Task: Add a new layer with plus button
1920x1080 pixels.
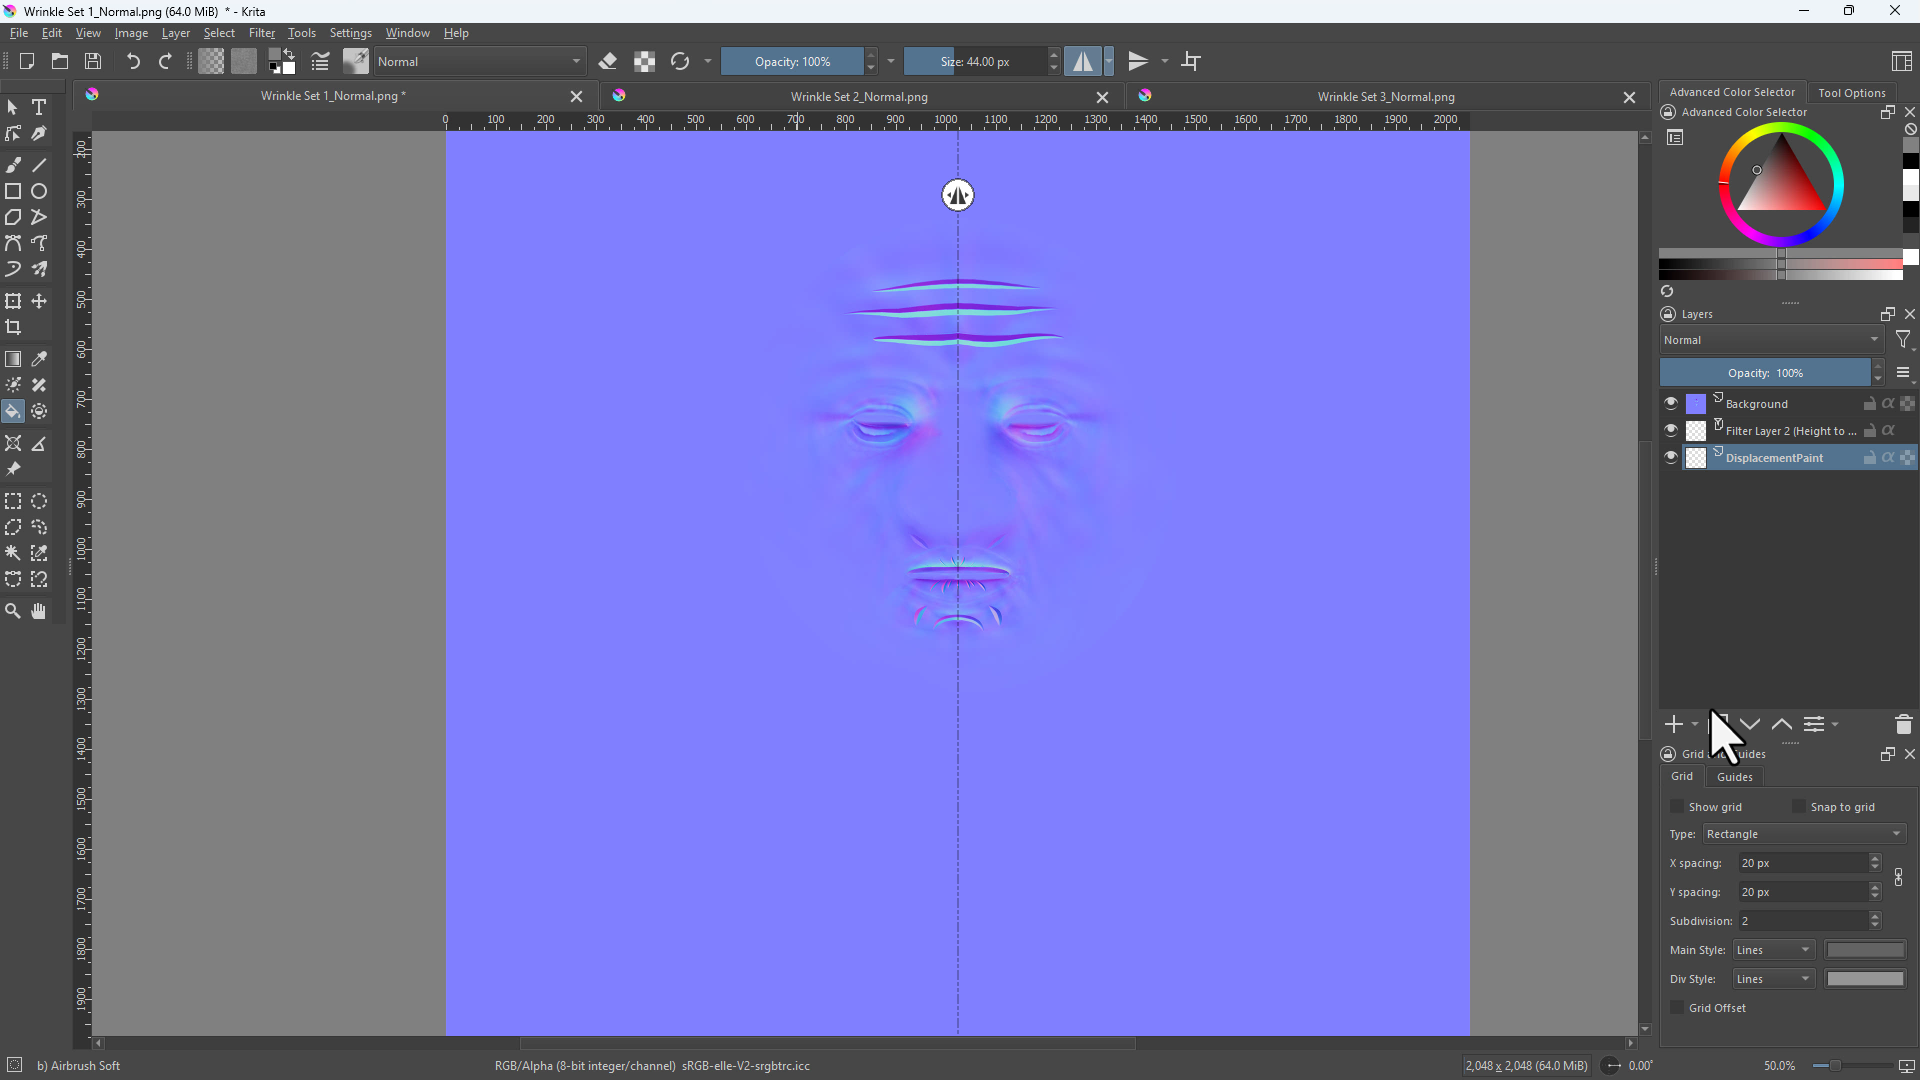Action: pyautogui.click(x=1674, y=724)
